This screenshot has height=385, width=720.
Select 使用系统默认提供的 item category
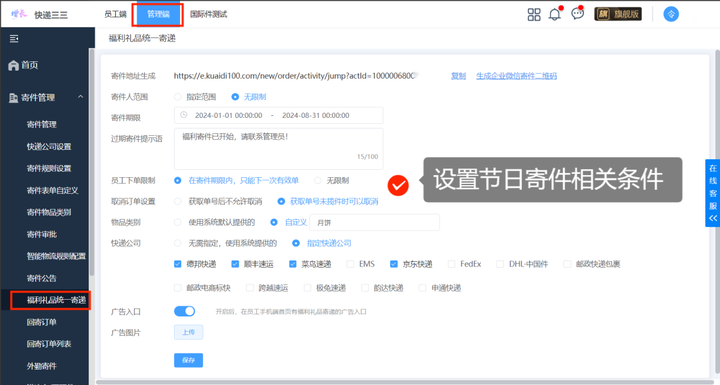click(x=178, y=222)
